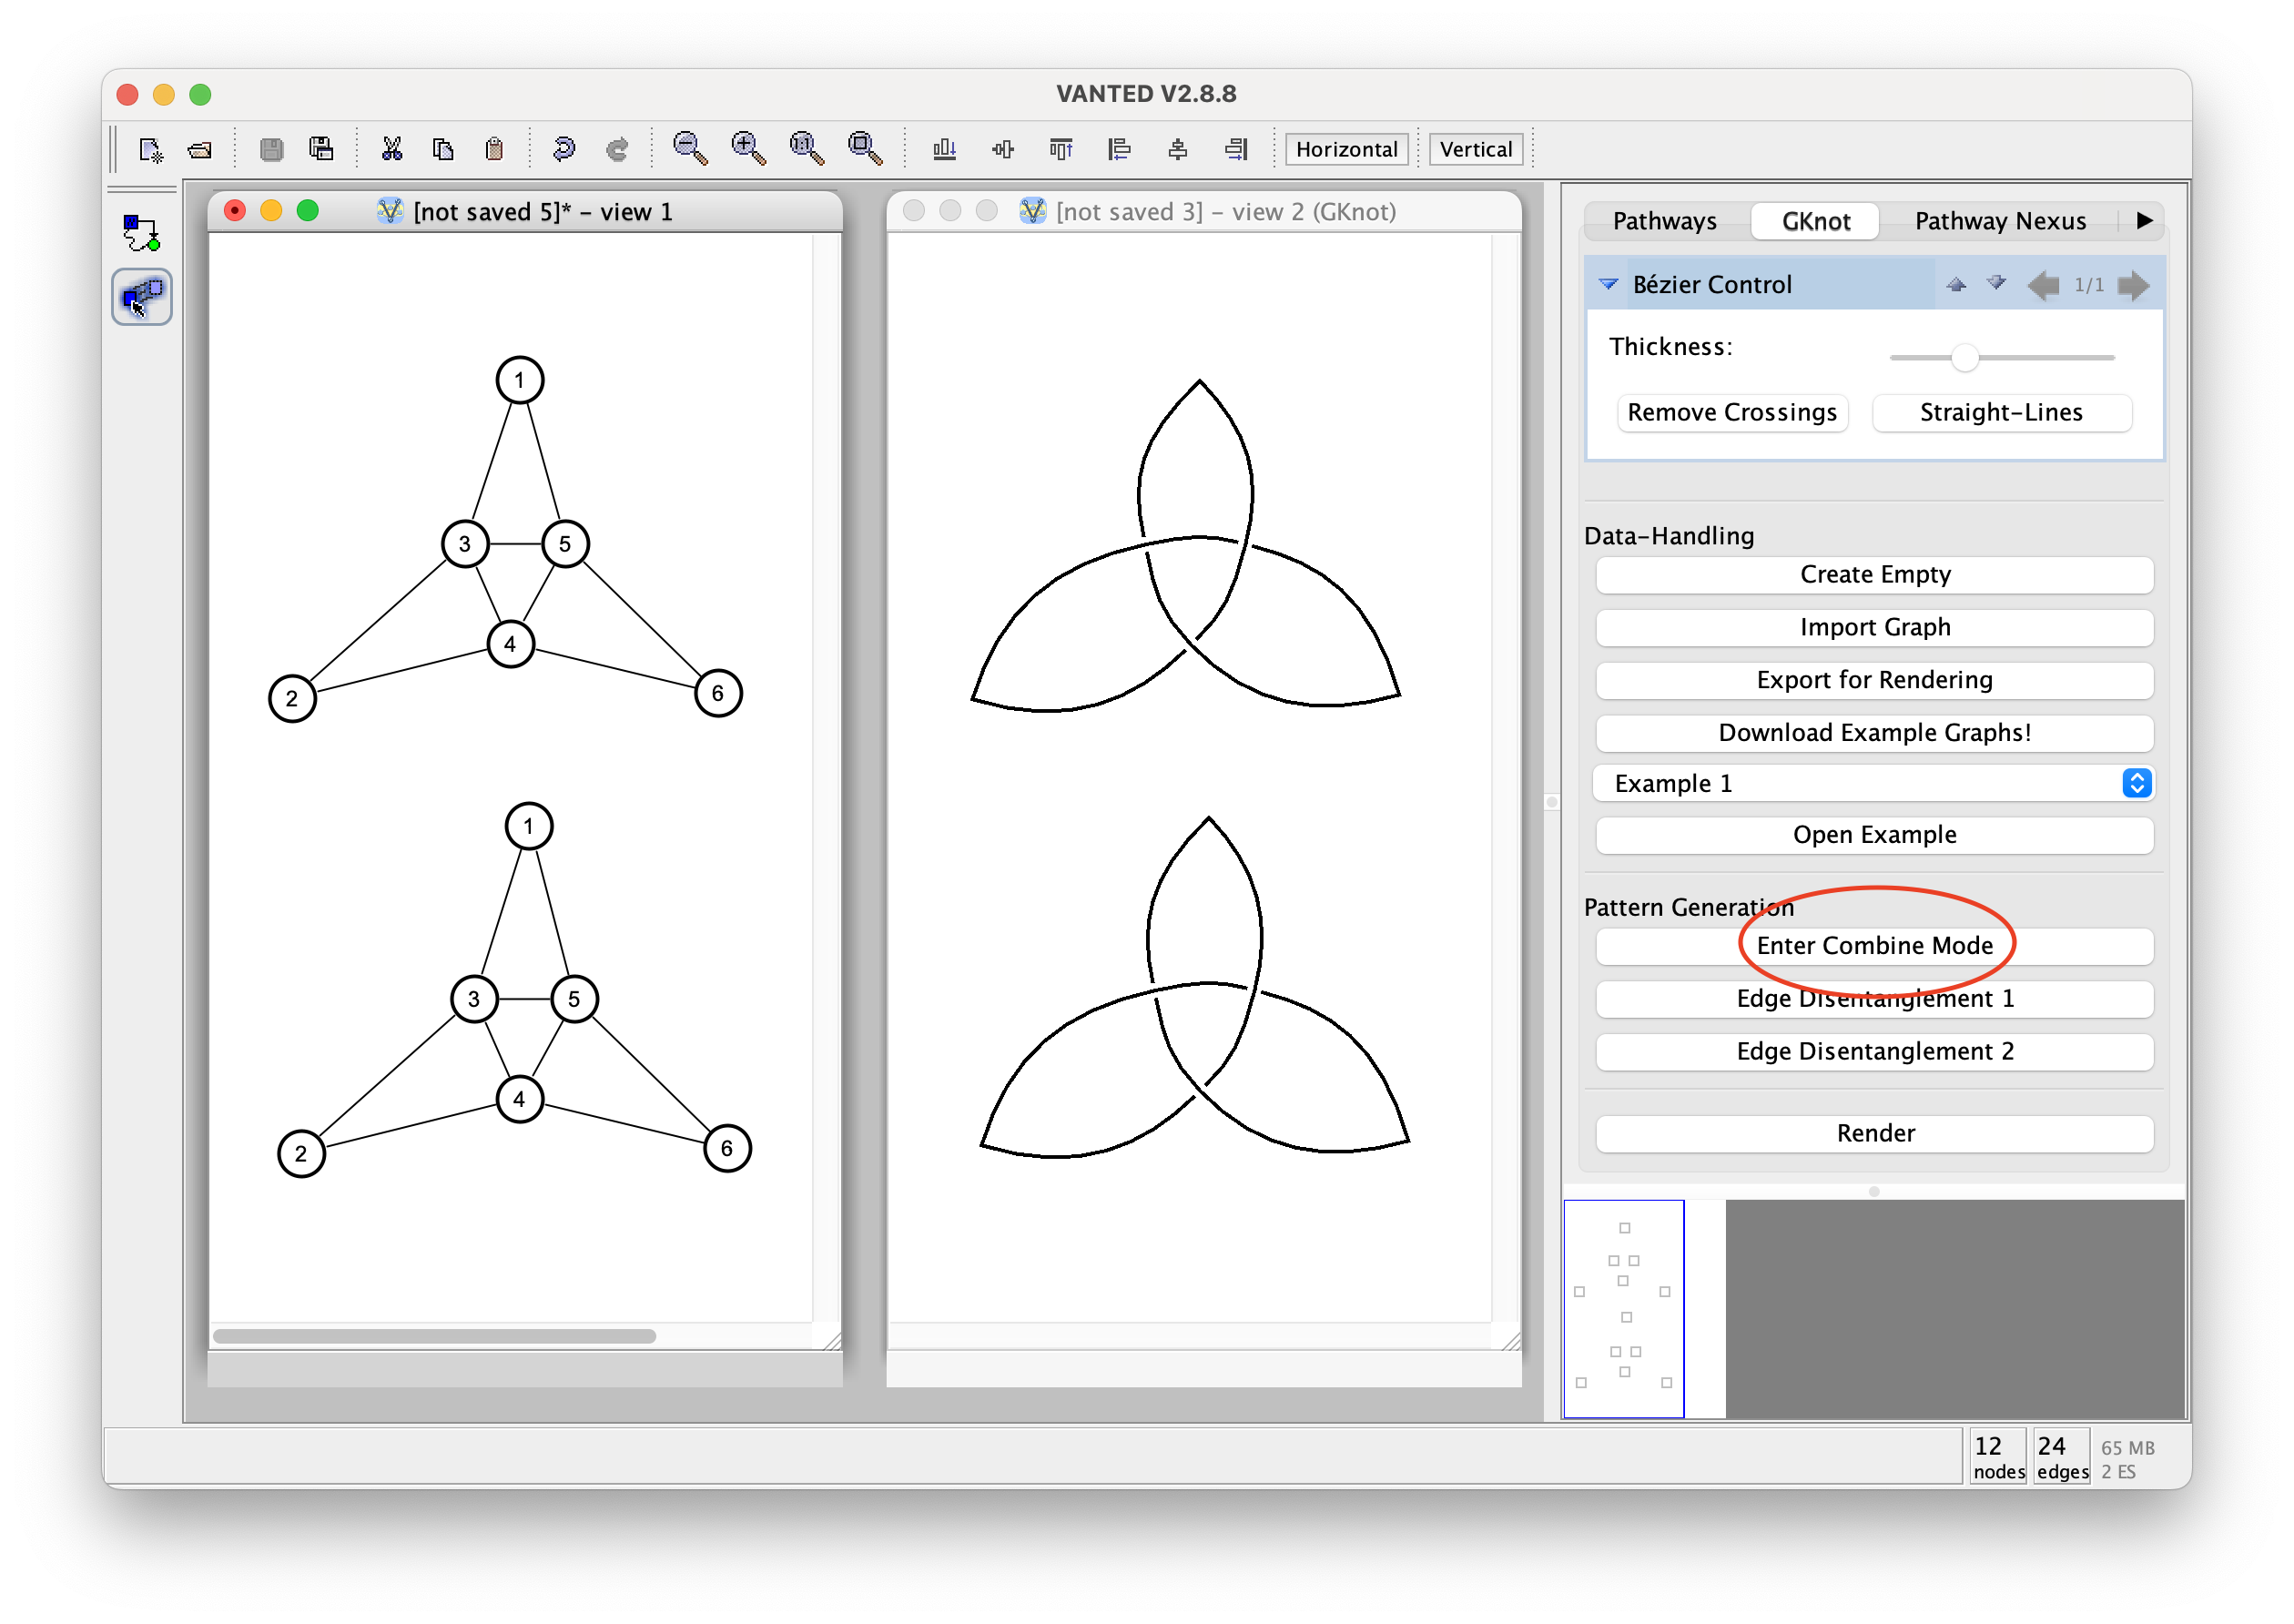Click node 4 in the upper graph

point(510,644)
